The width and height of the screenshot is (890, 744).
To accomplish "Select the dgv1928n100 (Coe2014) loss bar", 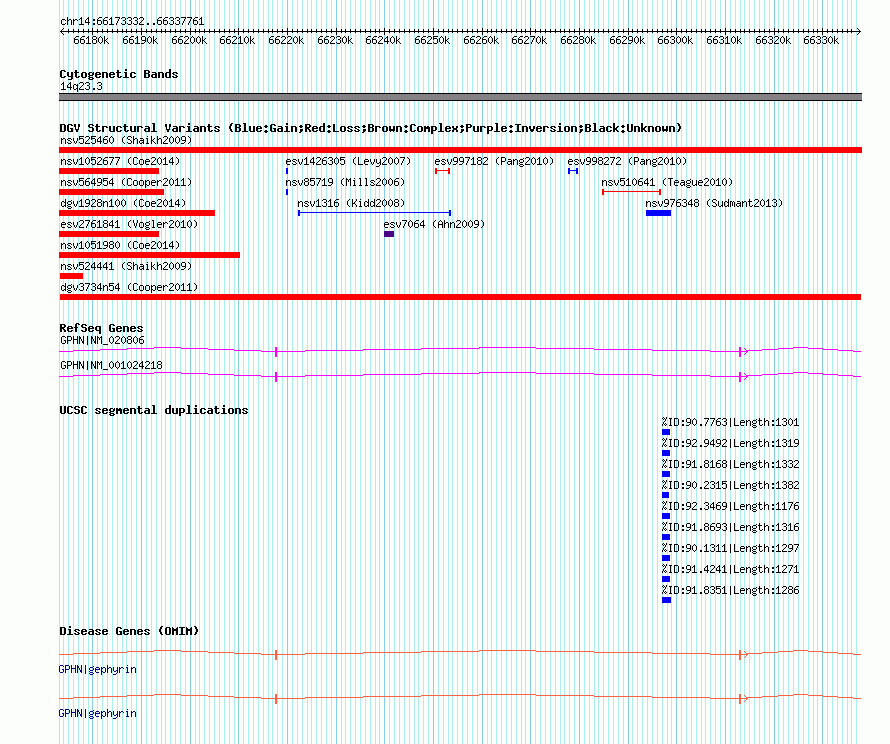I will 137,213.
